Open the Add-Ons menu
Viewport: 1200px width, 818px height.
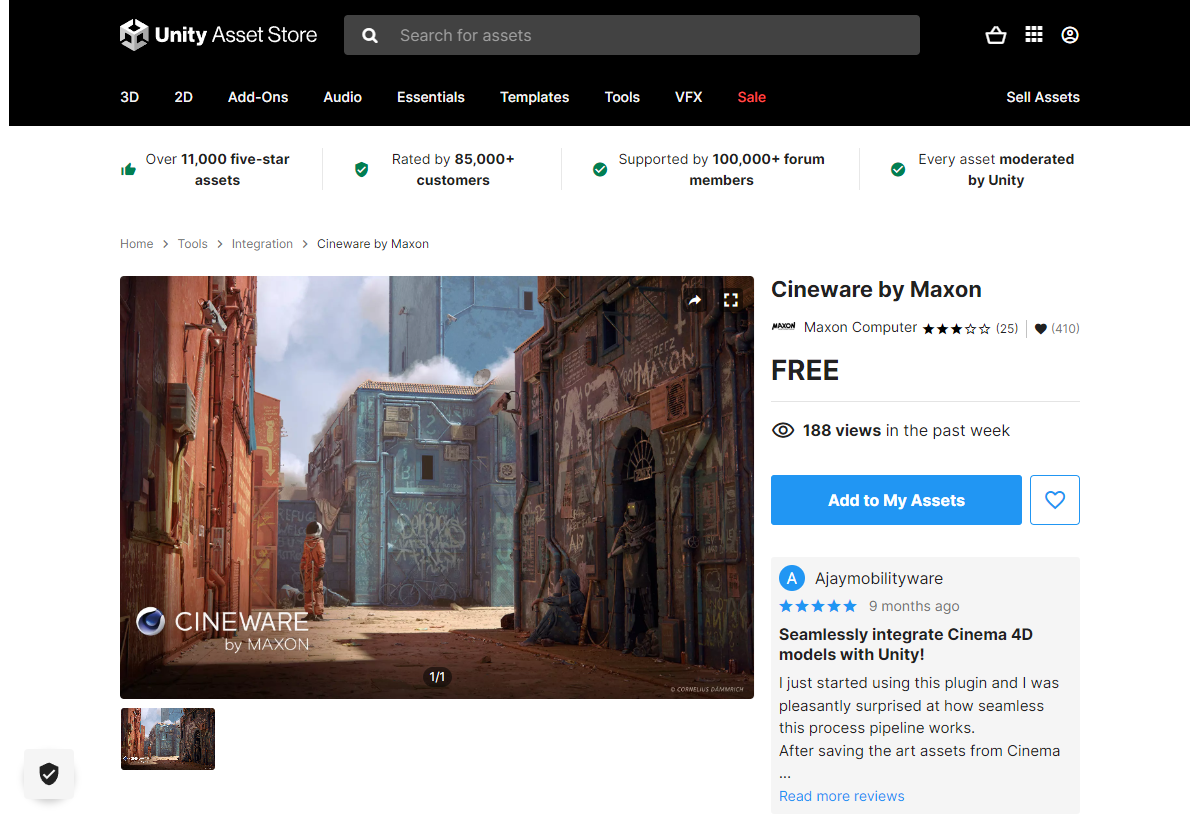258,97
